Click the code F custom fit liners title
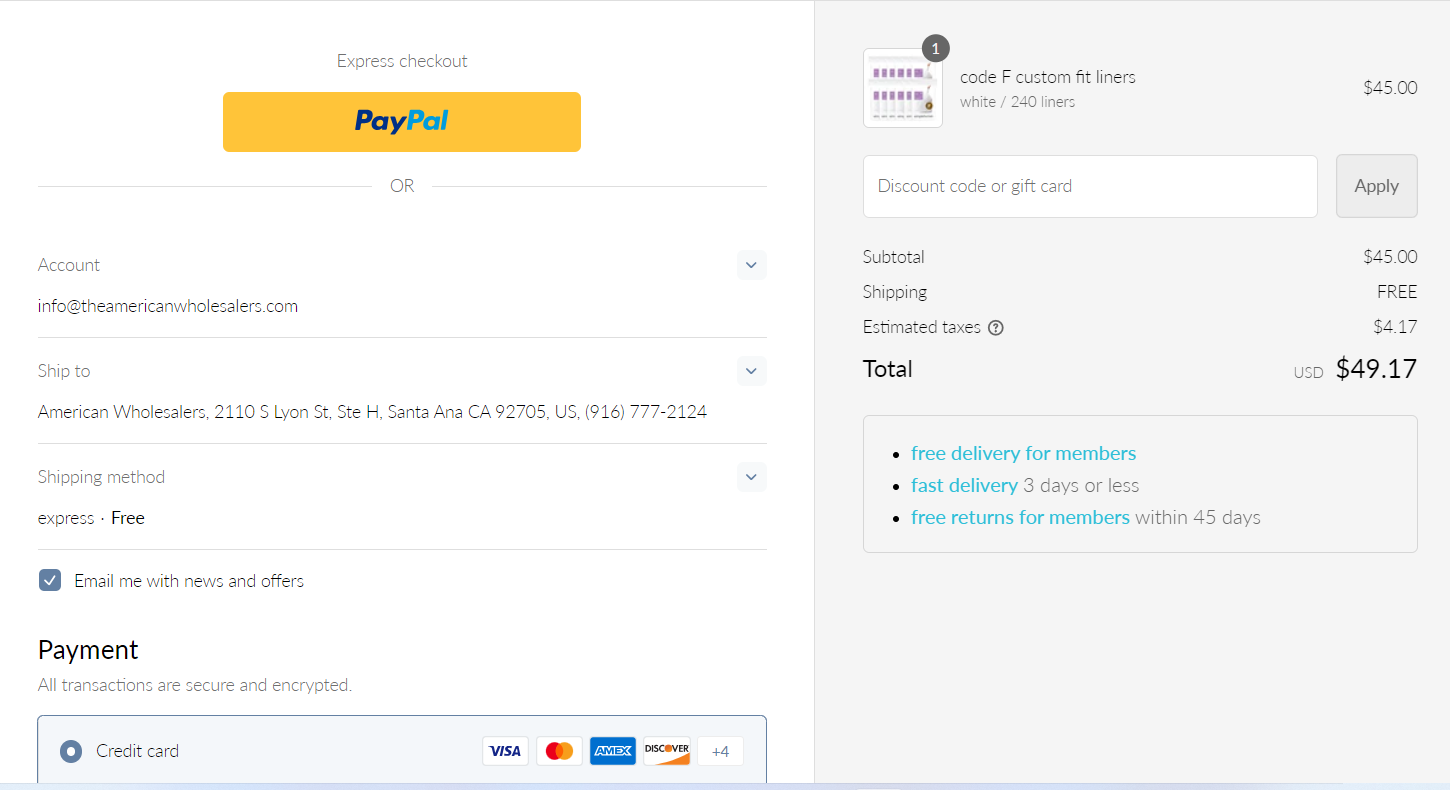The height and width of the screenshot is (790, 1450). (x=1048, y=77)
